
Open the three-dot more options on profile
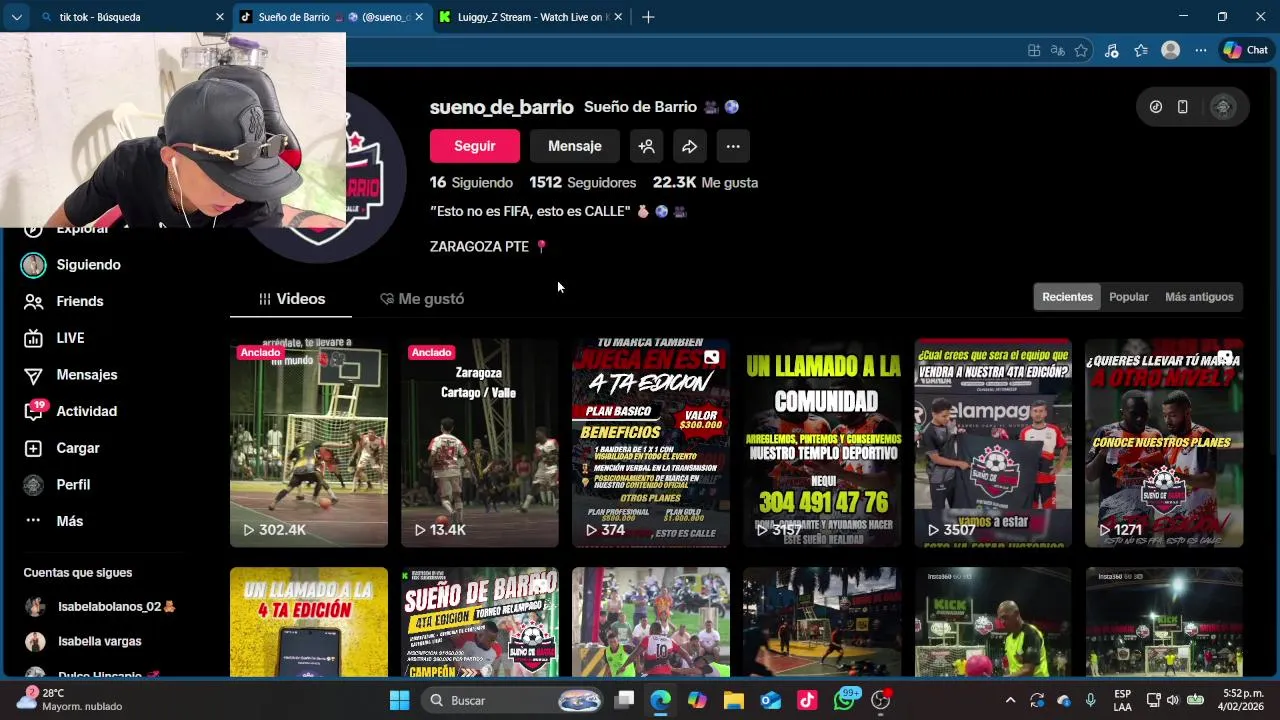733,146
